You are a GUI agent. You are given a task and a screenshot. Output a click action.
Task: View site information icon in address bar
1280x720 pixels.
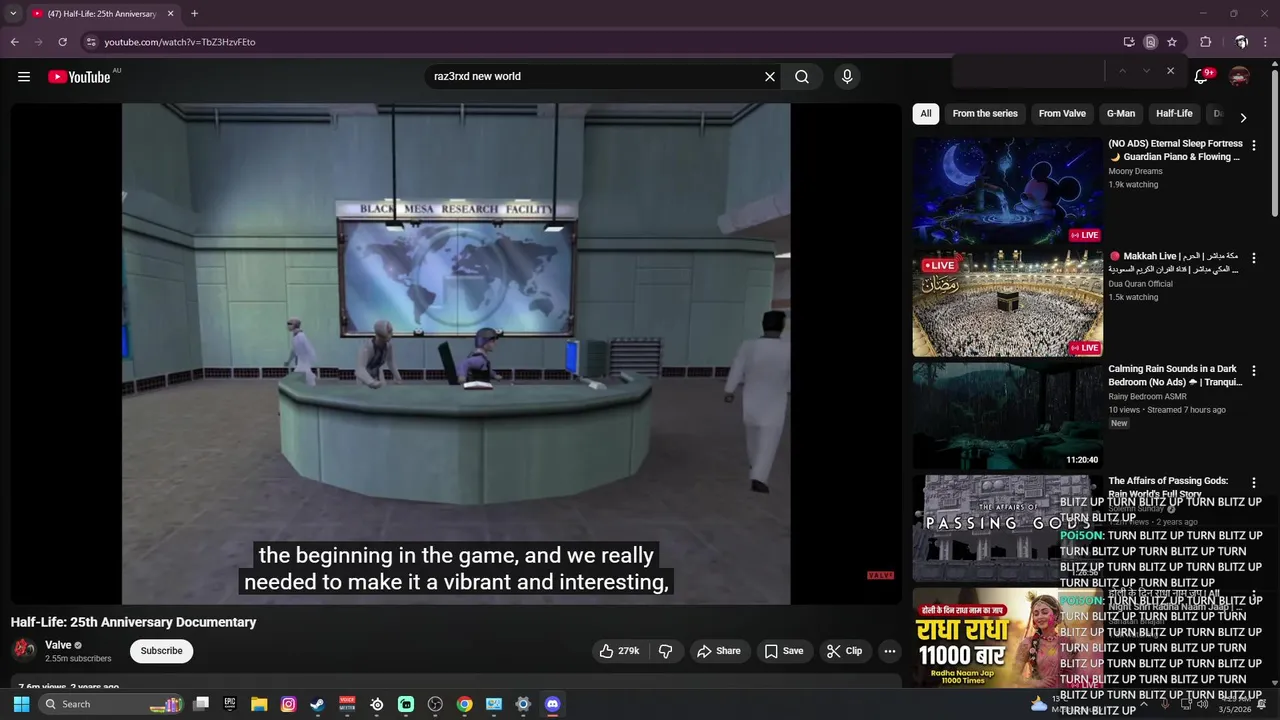[91, 42]
